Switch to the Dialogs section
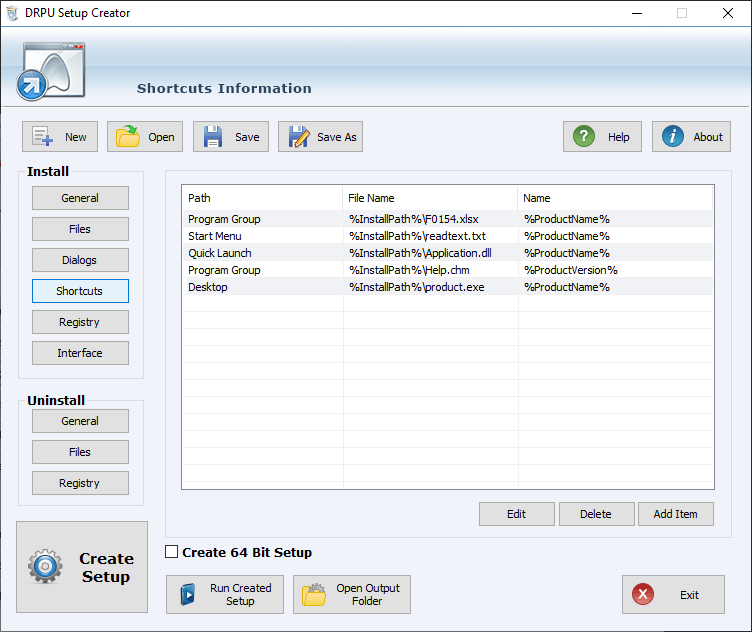 coord(80,260)
